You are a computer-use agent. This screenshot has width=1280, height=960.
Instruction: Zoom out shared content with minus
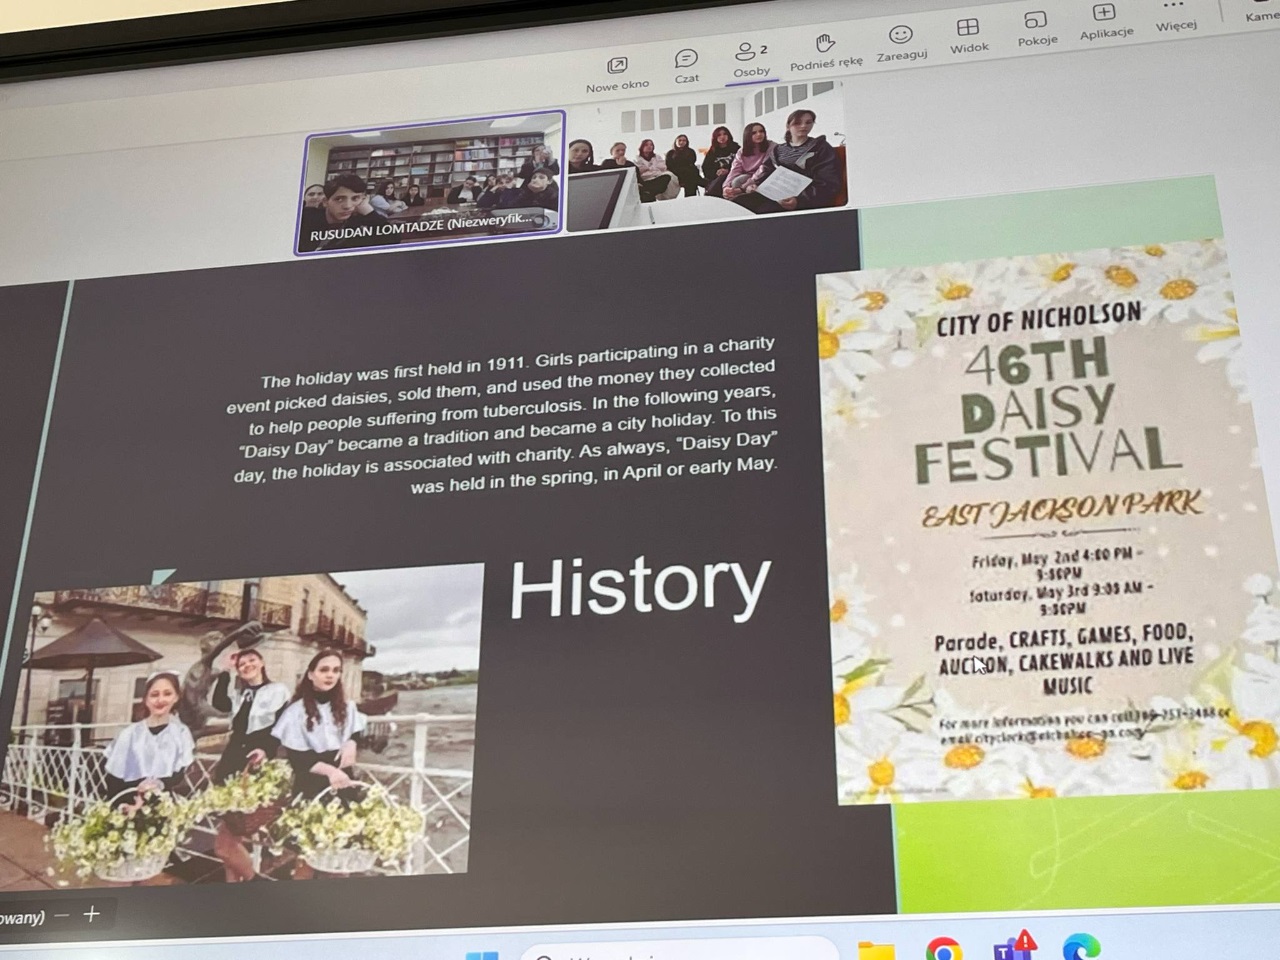[62, 915]
